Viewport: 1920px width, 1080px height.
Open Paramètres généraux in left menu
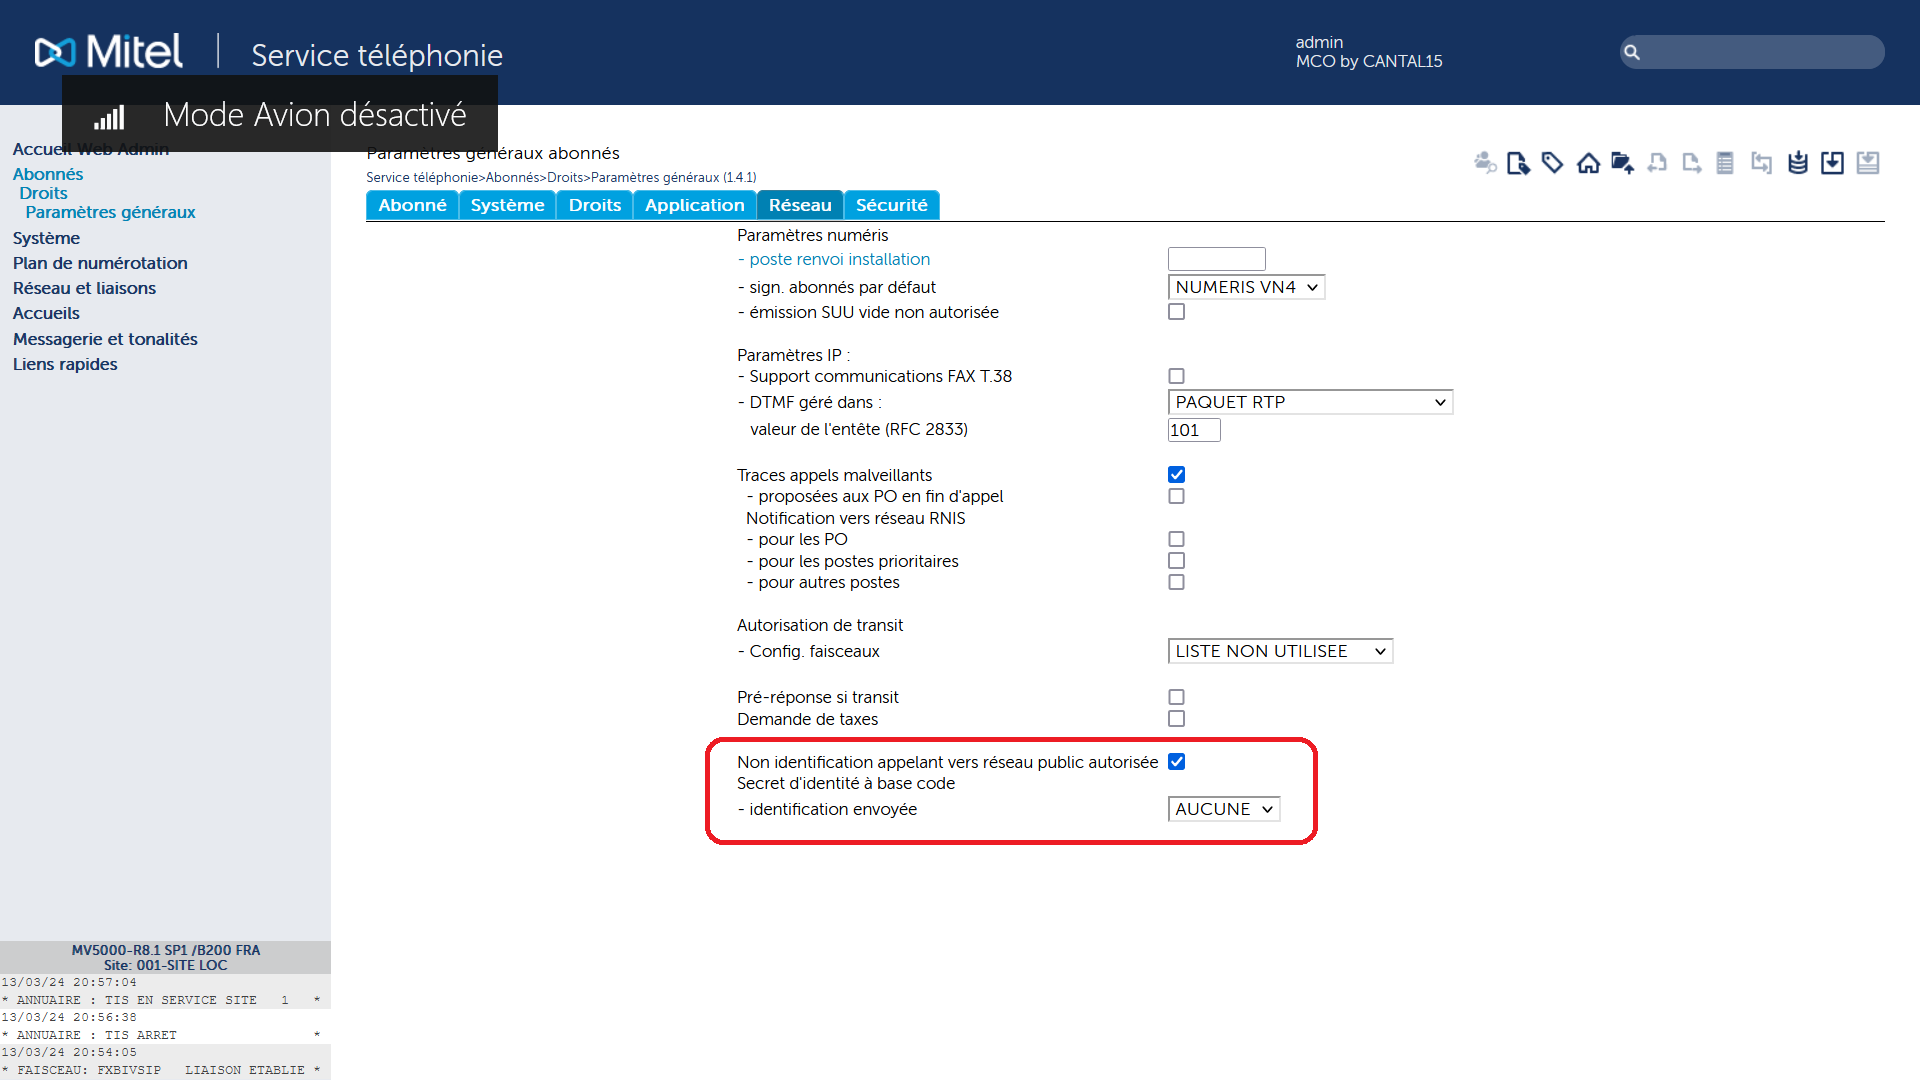click(110, 212)
